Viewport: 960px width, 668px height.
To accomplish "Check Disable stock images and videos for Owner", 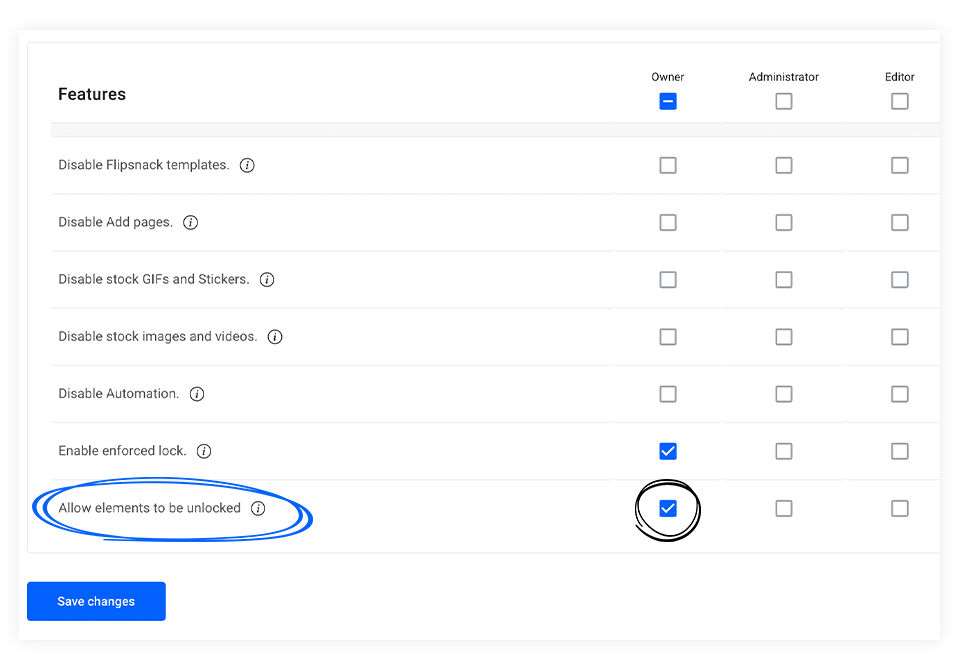I will coord(668,337).
